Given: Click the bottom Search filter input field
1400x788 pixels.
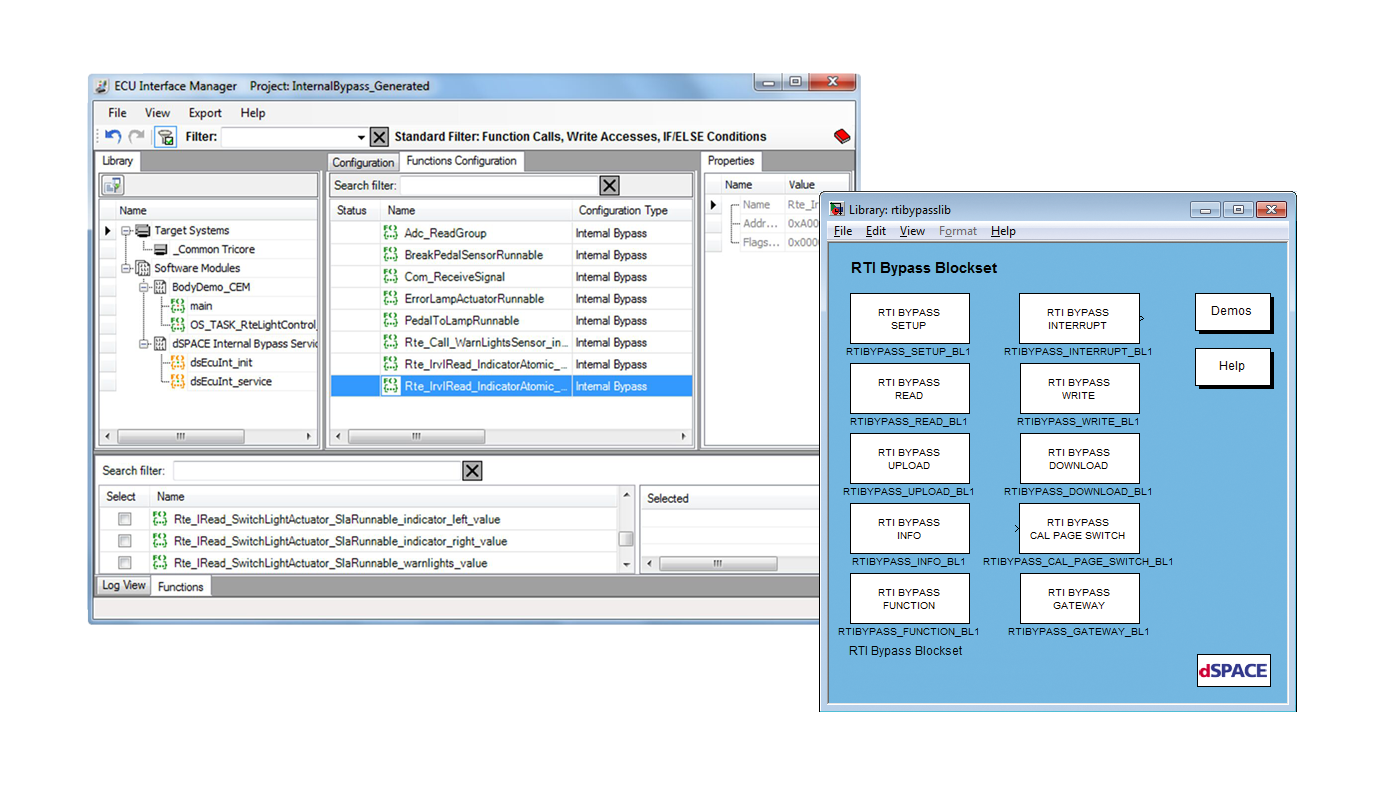Looking at the screenshot, I should (316, 471).
